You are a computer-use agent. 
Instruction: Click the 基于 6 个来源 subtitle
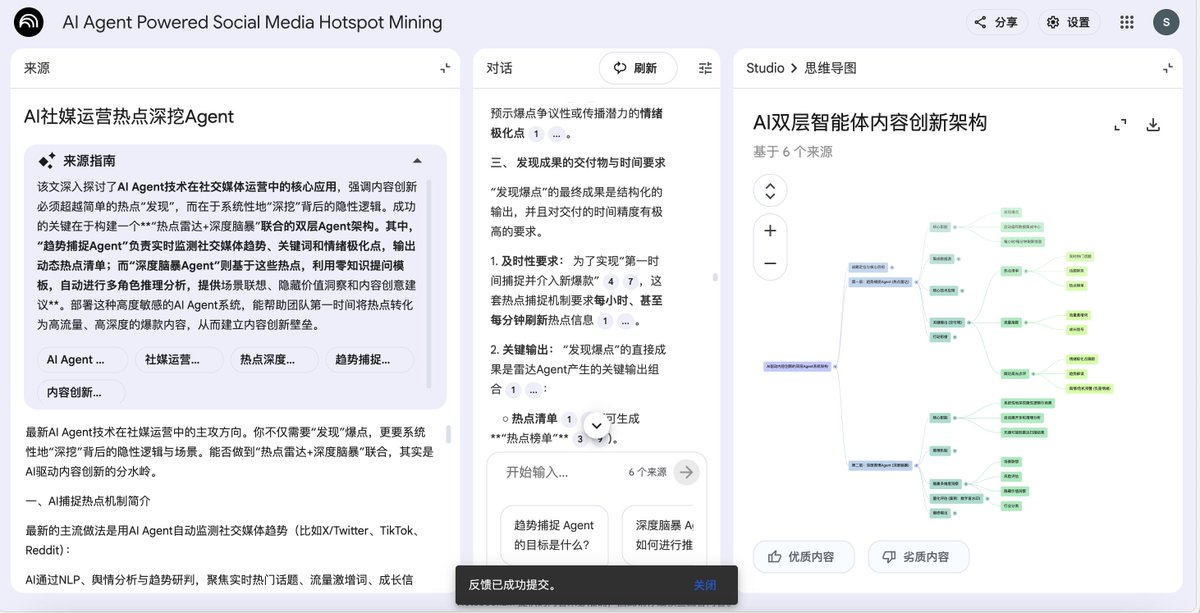click(x=793, y=152)
